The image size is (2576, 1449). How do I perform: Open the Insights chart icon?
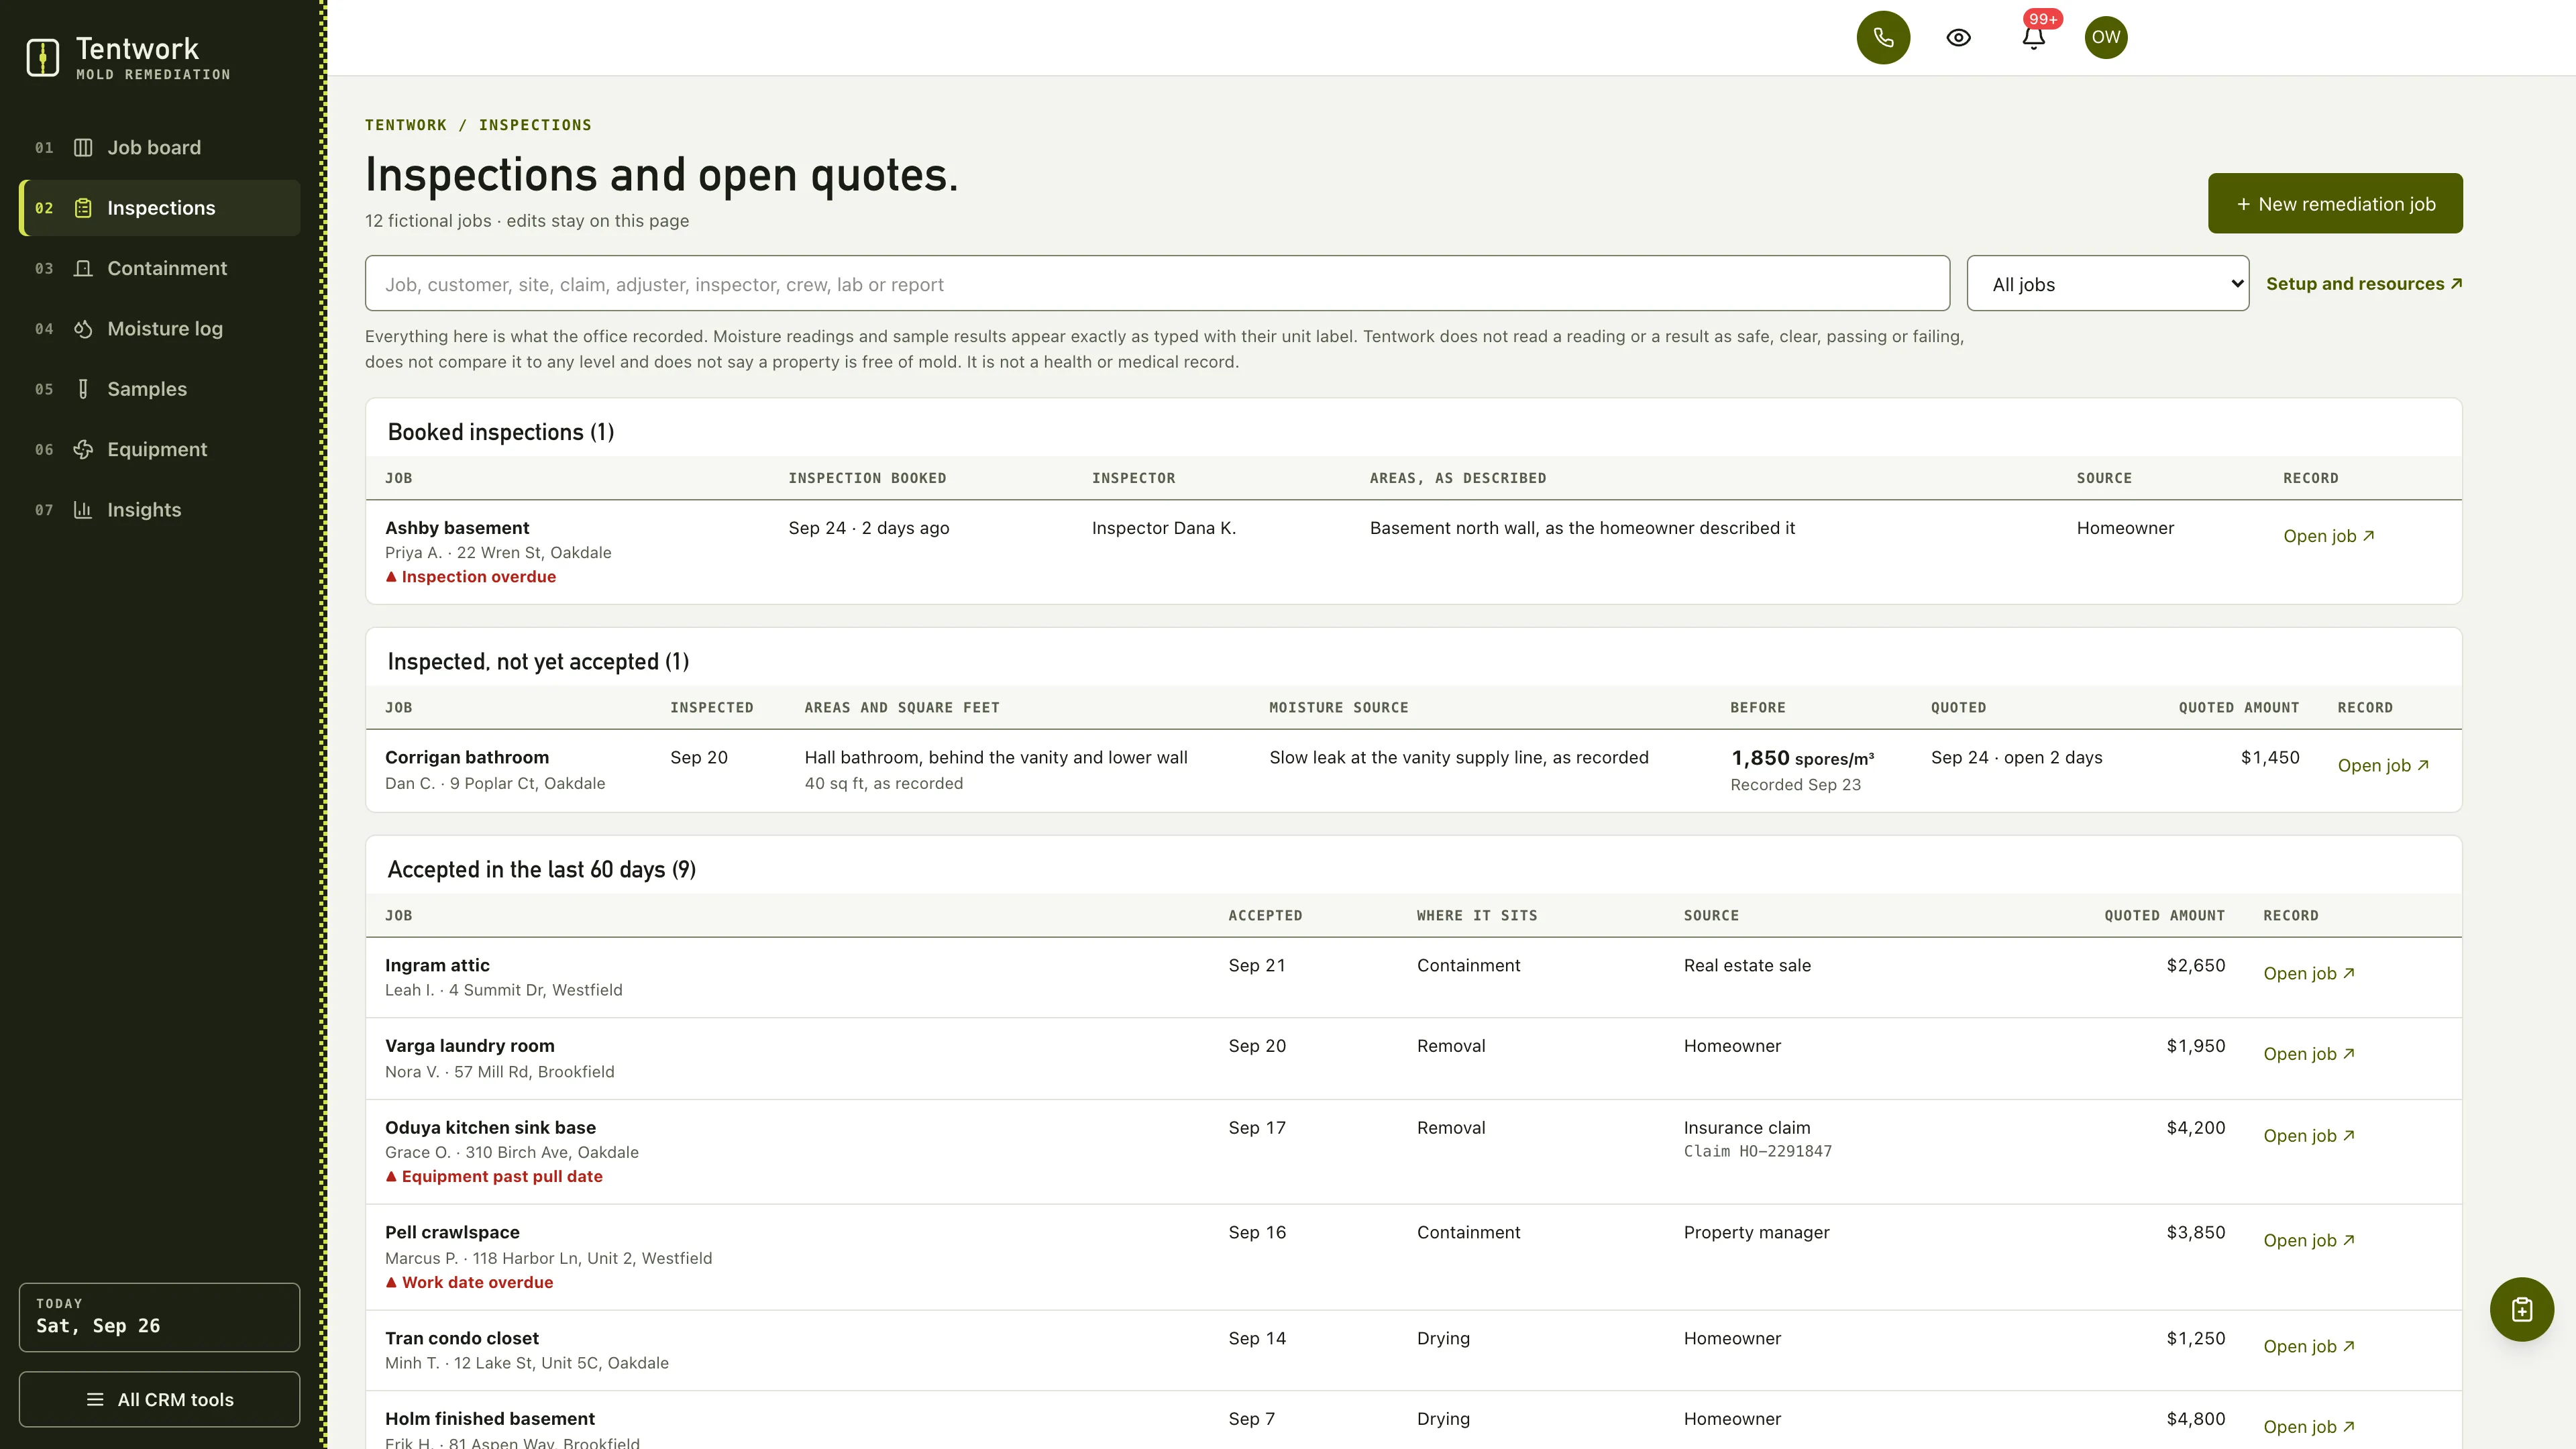pos(83,510)
